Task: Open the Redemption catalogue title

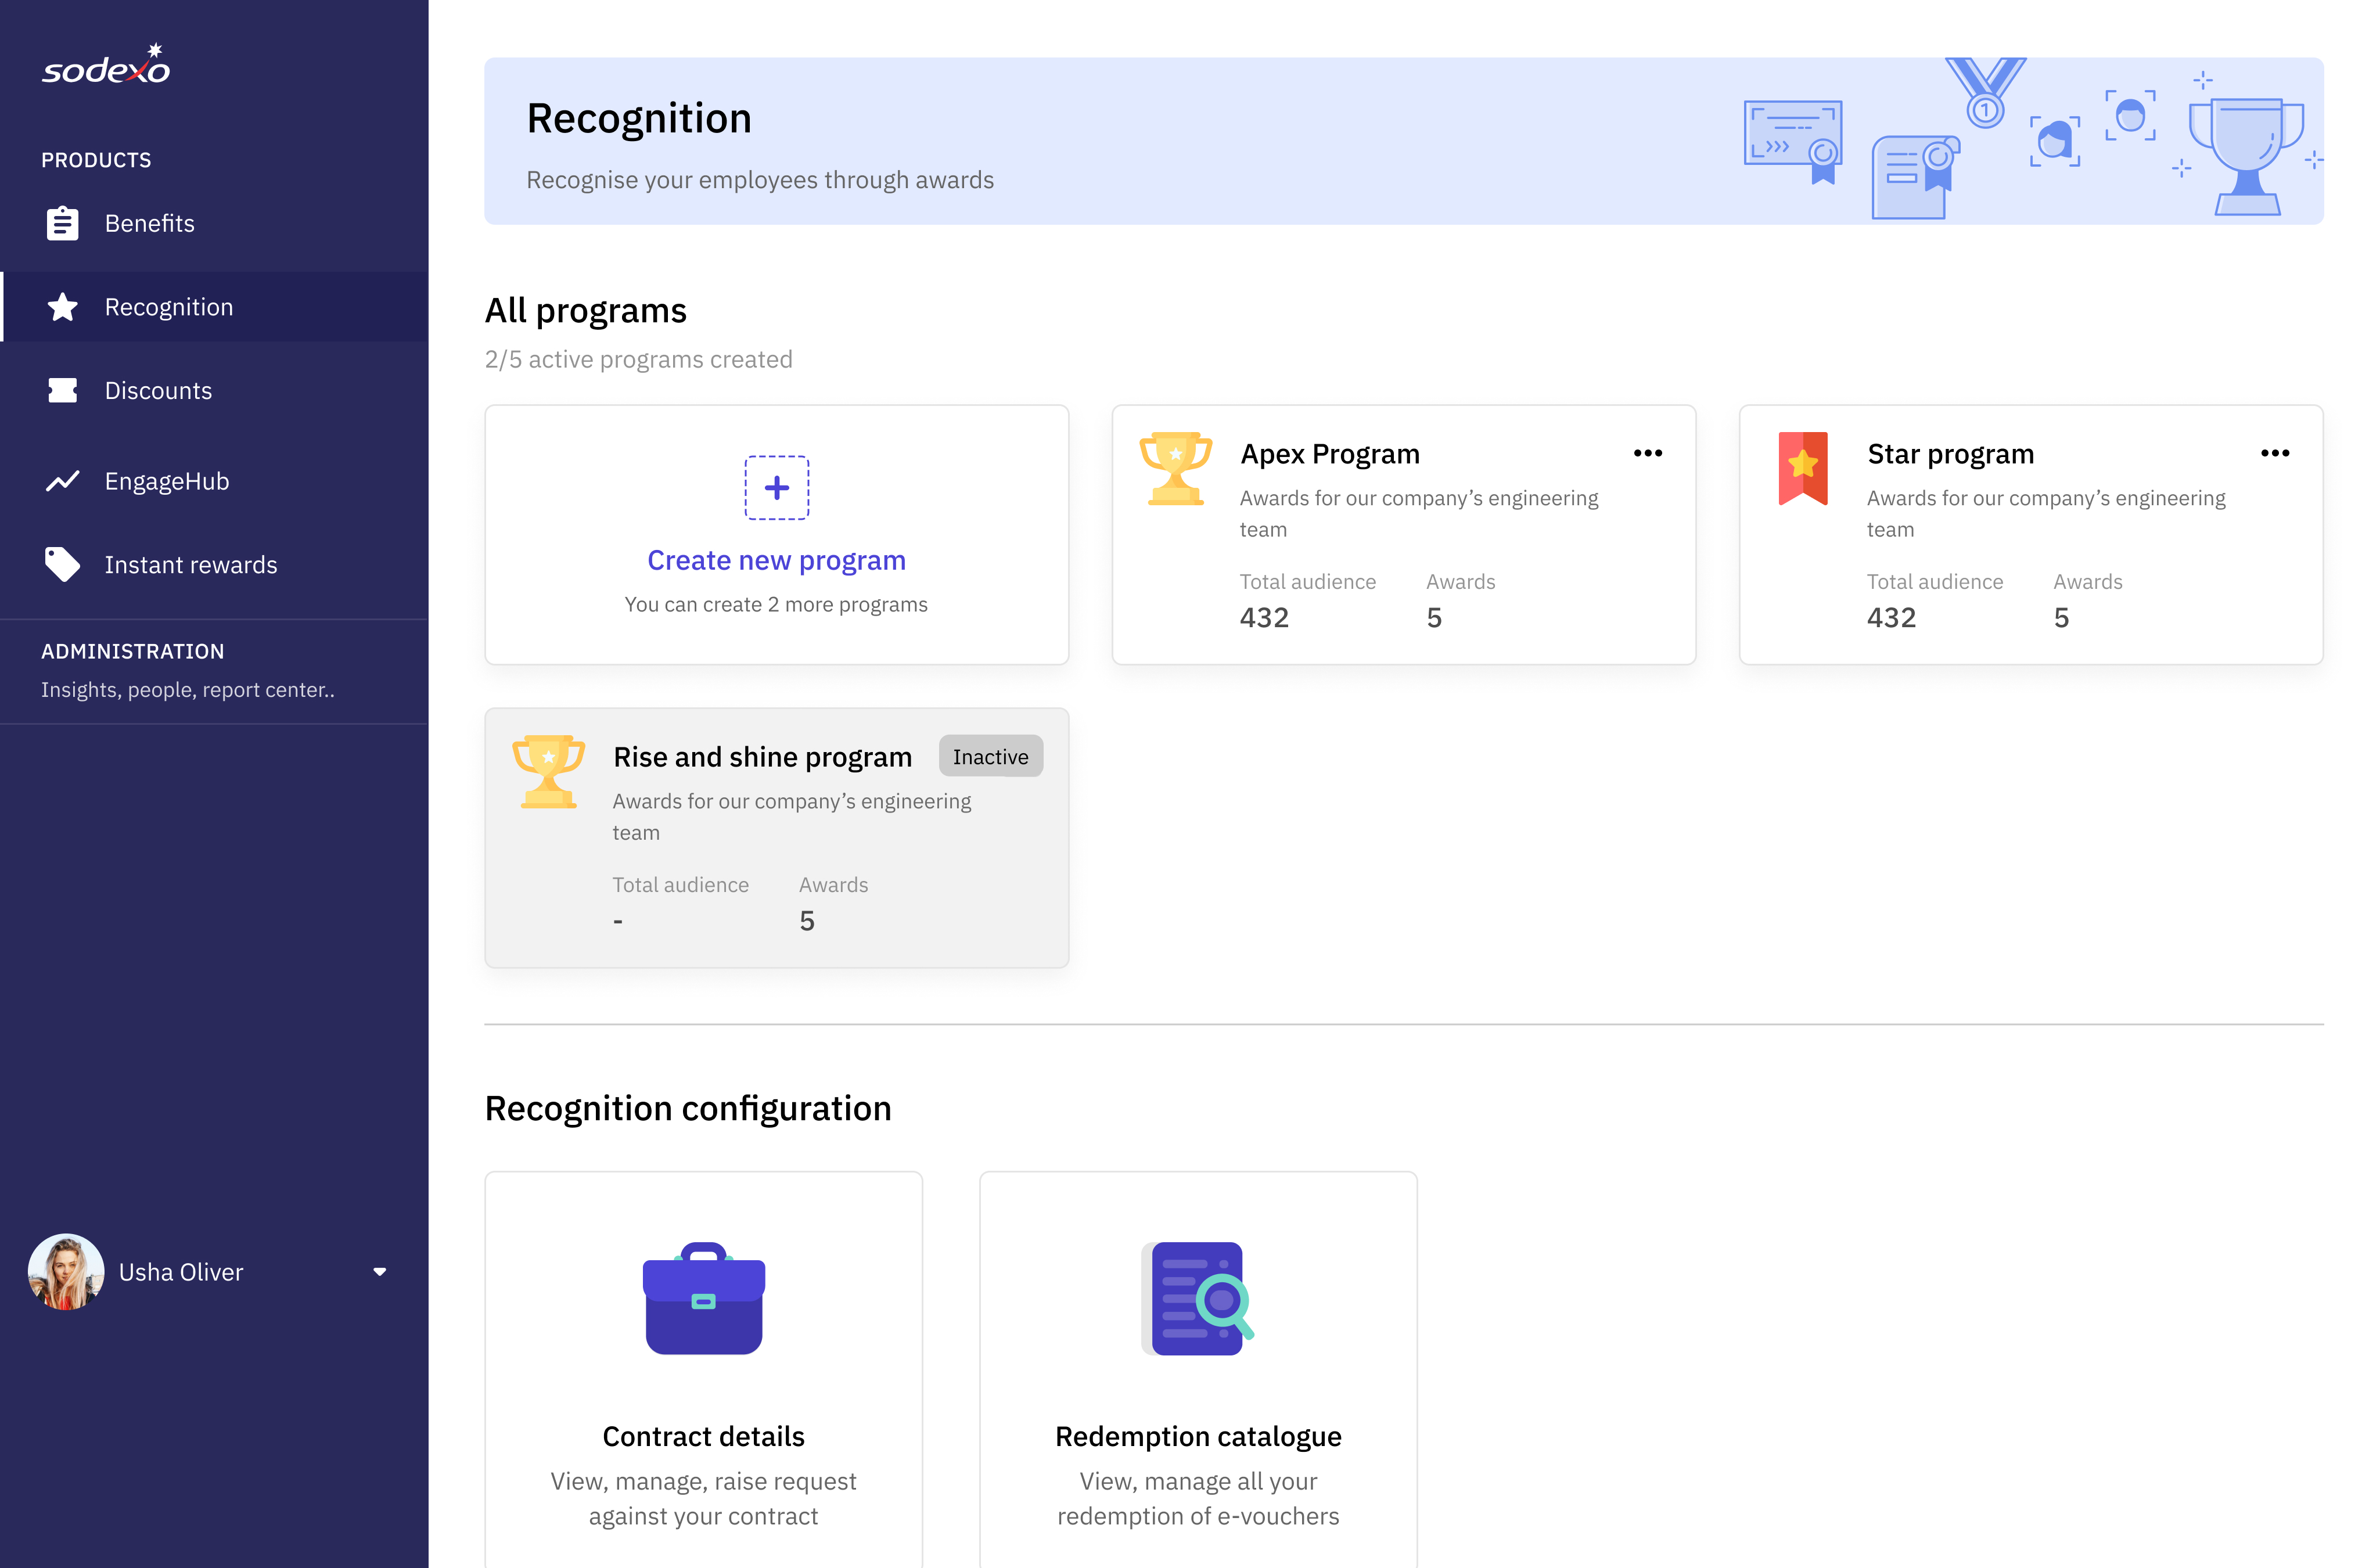Action: [x=1197, y=1436]
